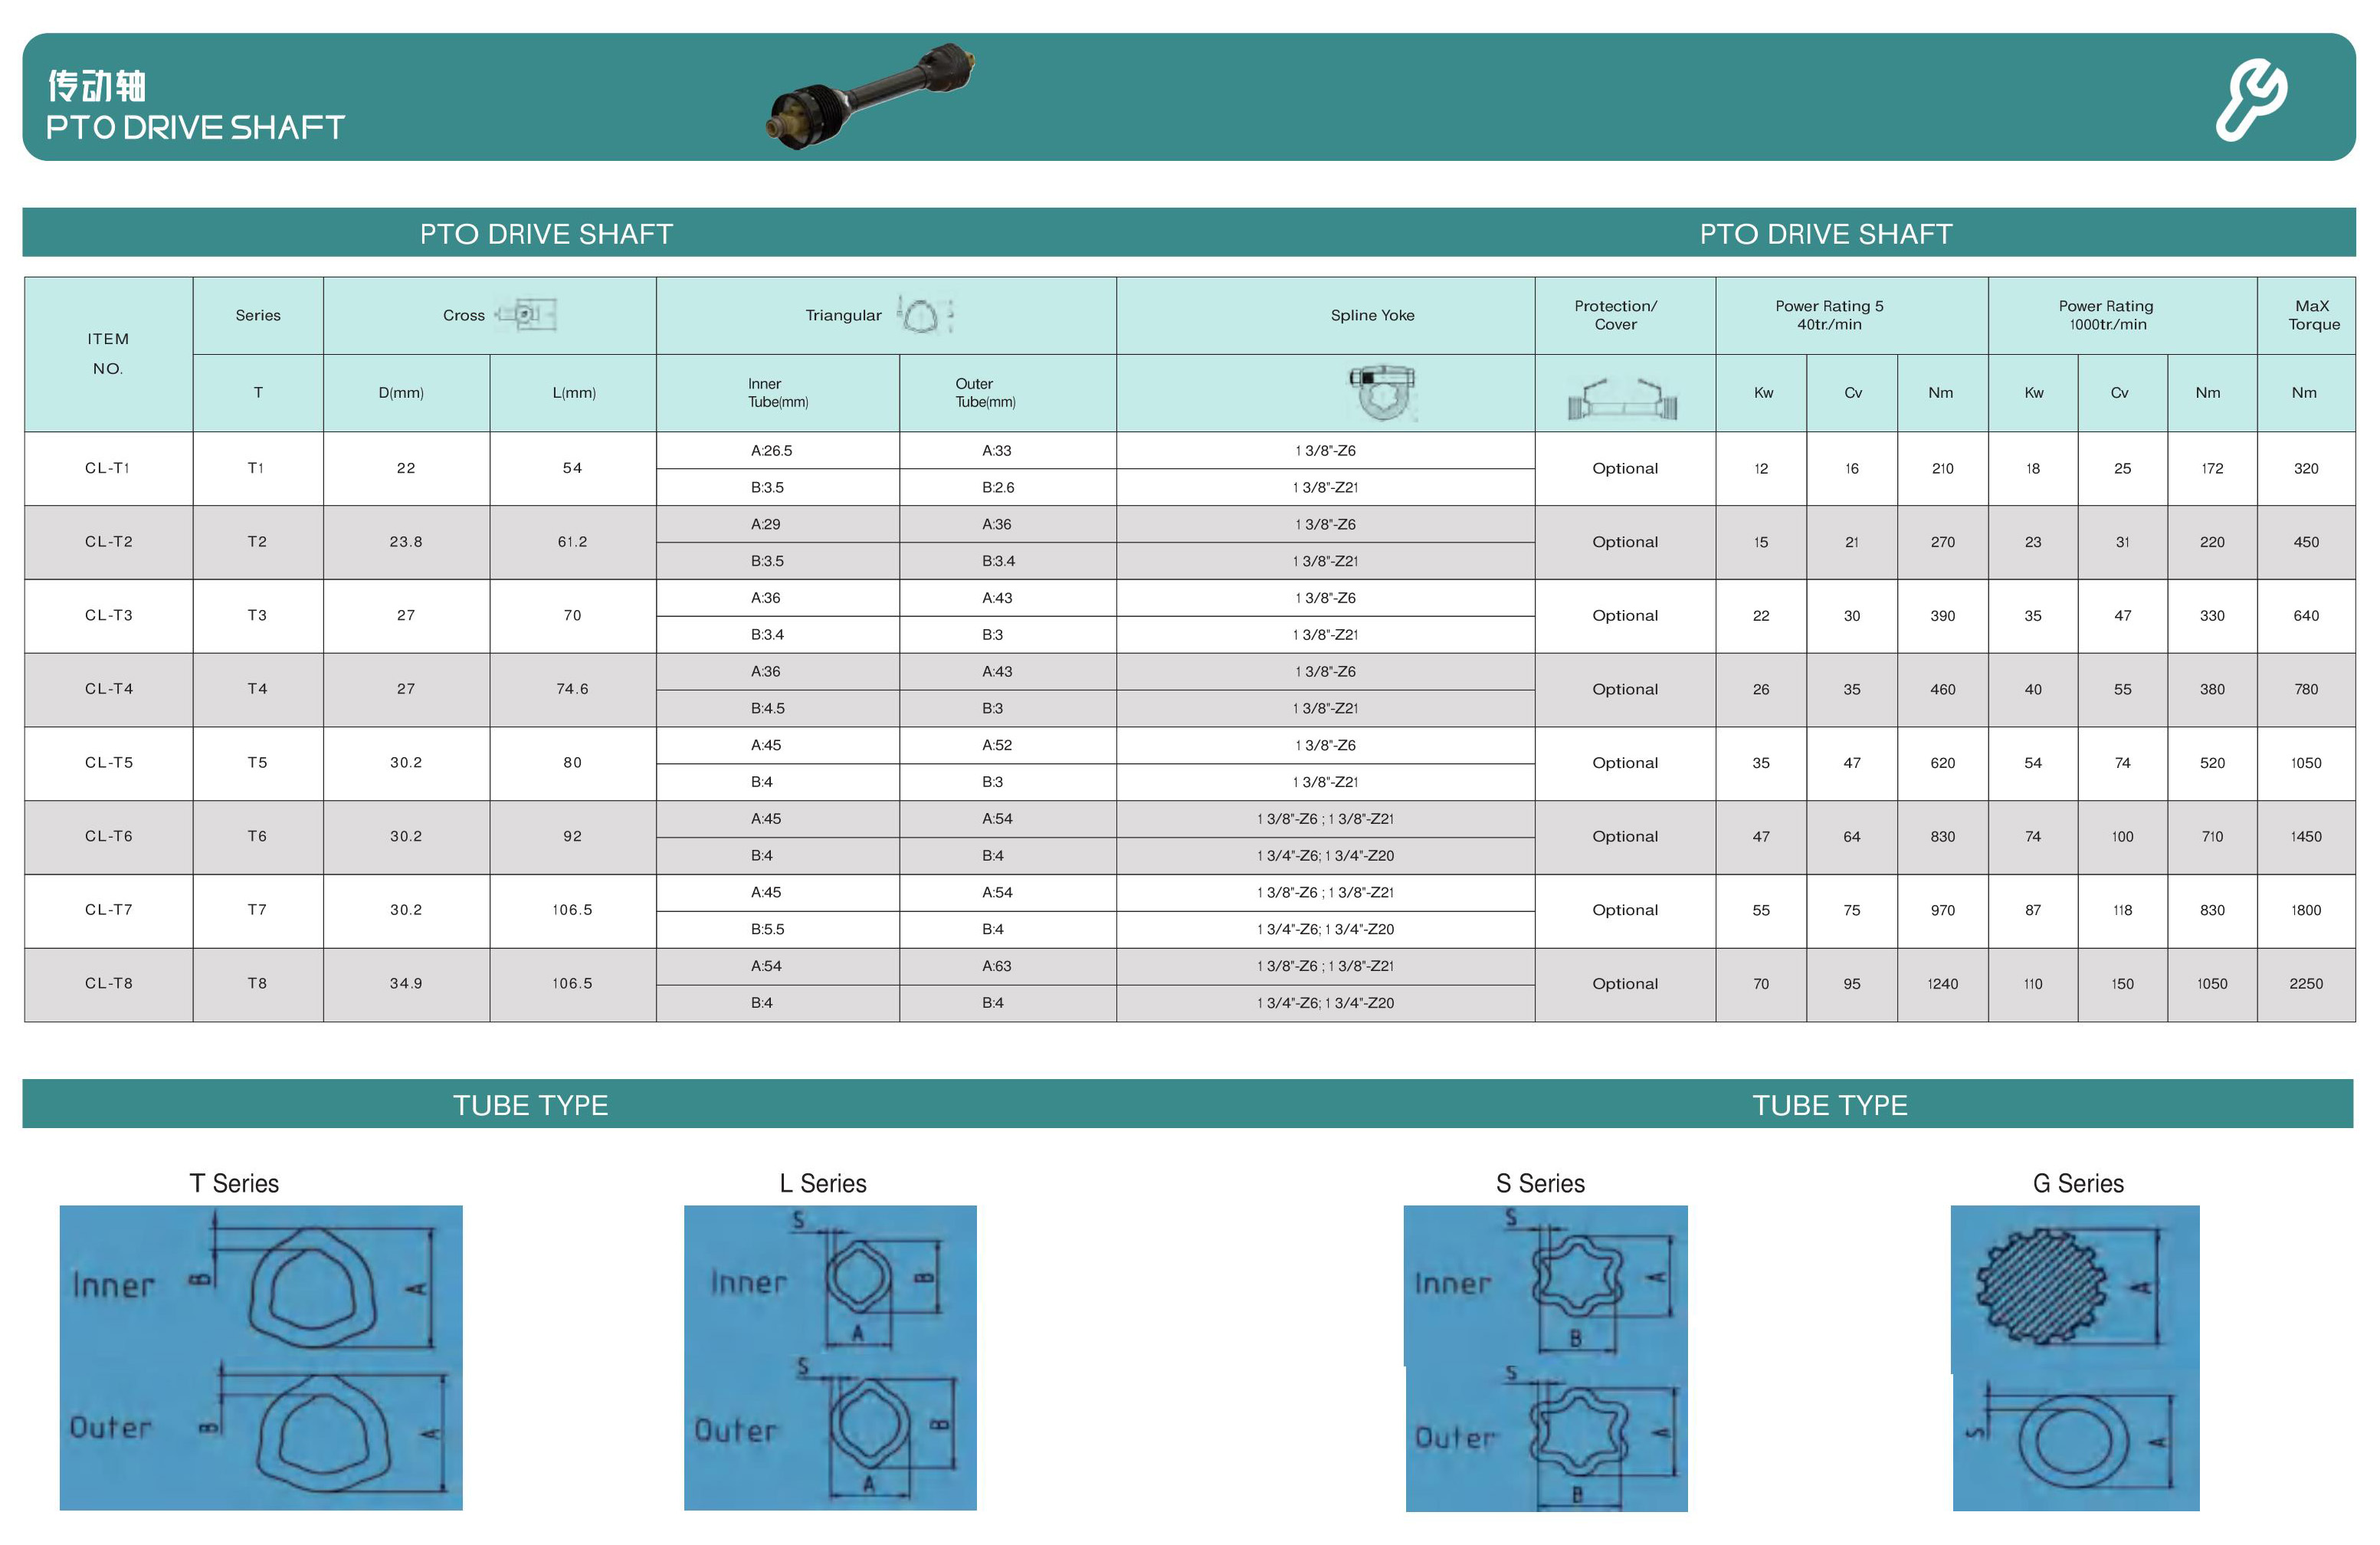Viewport: 2380px width, 1545px height.
Task: Click the left TUBE TYPE section banner
Action: coord(530,1104)
